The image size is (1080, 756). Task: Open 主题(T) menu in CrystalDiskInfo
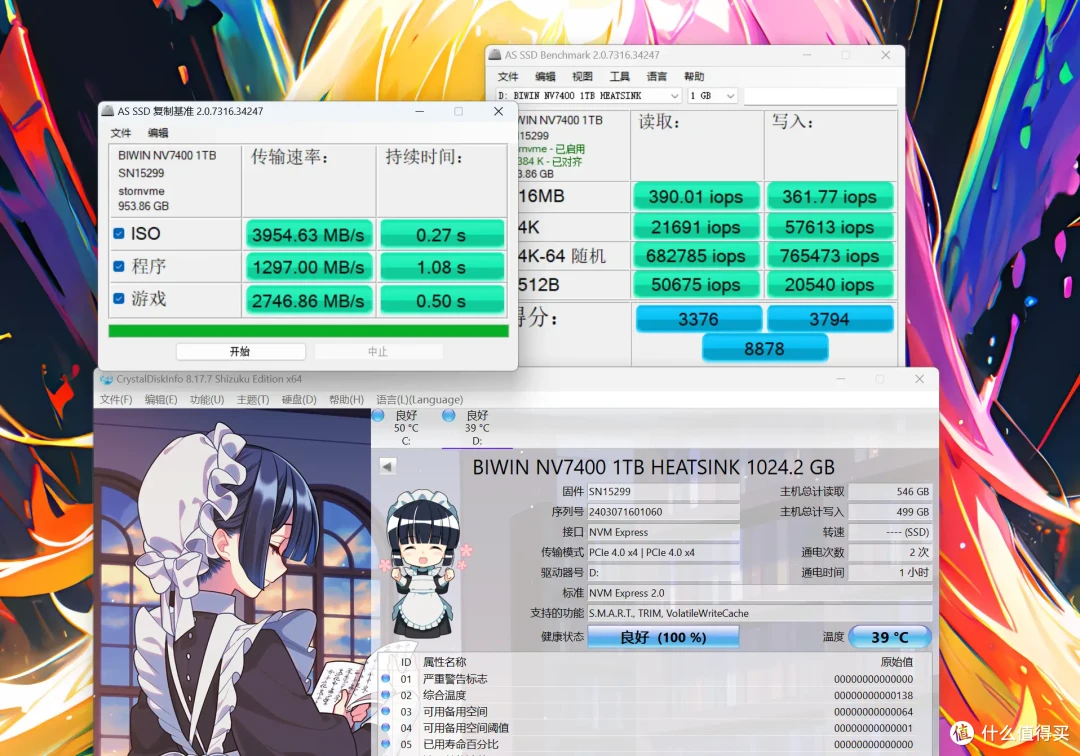point(253,399)
